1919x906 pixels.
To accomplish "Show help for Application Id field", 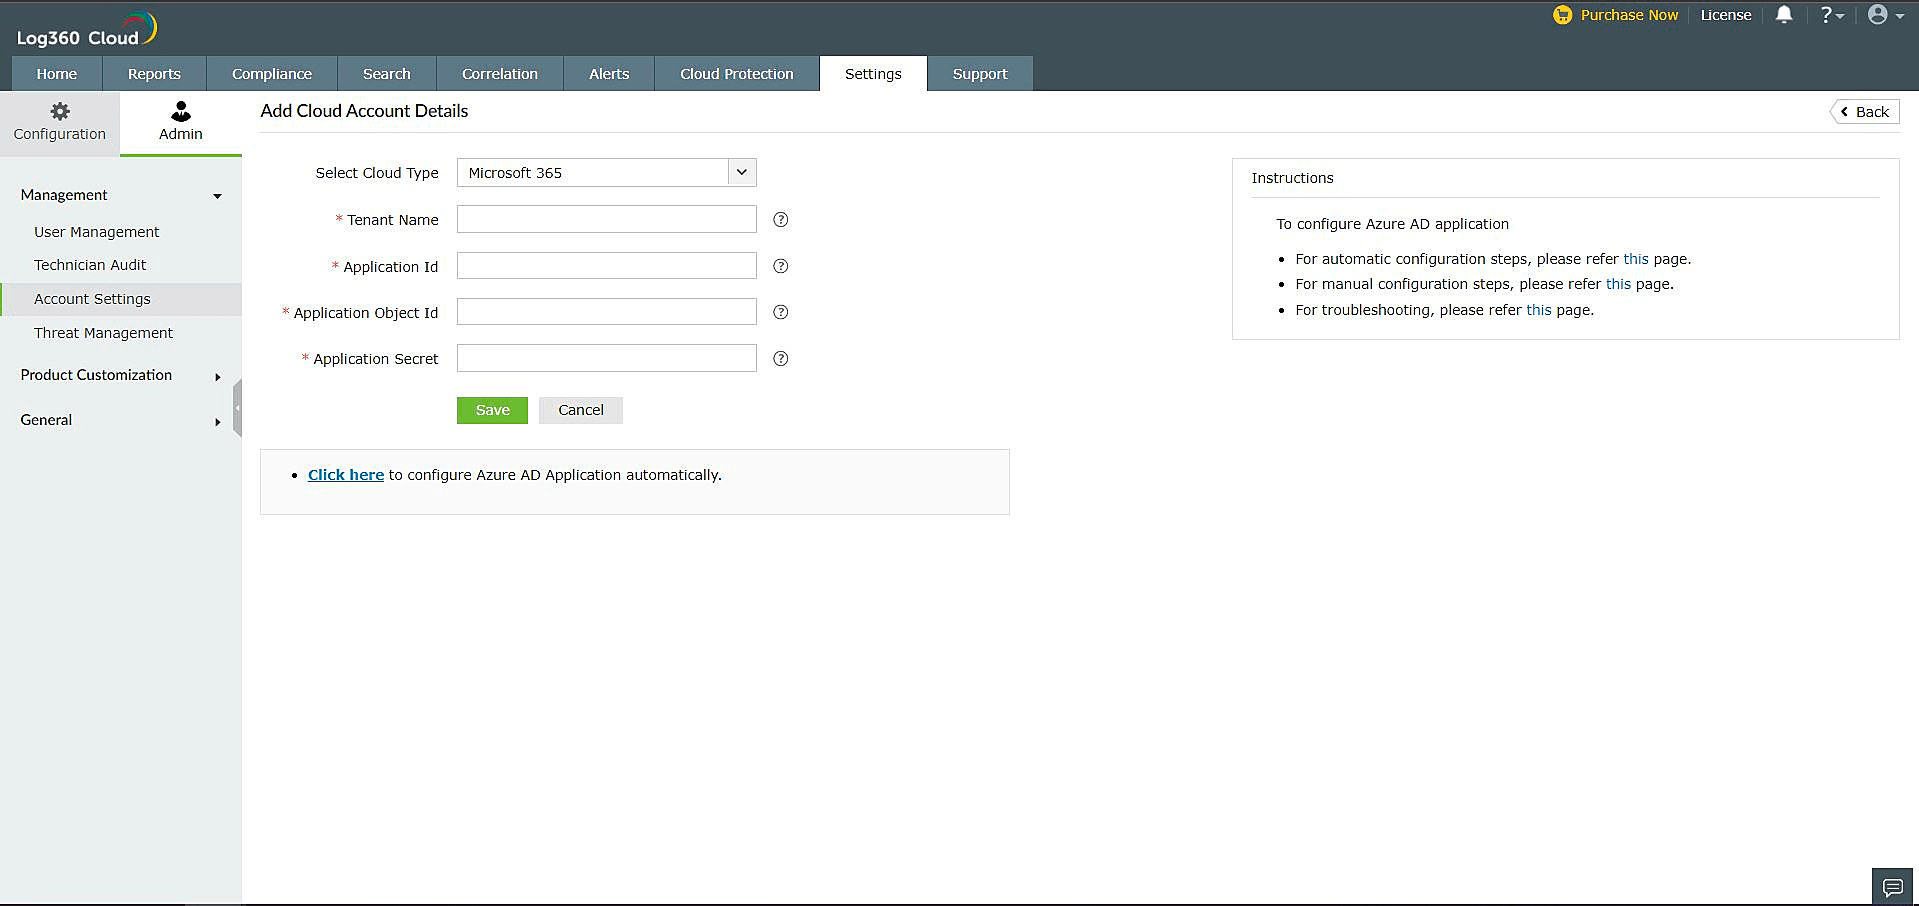I will pos(781,266).
